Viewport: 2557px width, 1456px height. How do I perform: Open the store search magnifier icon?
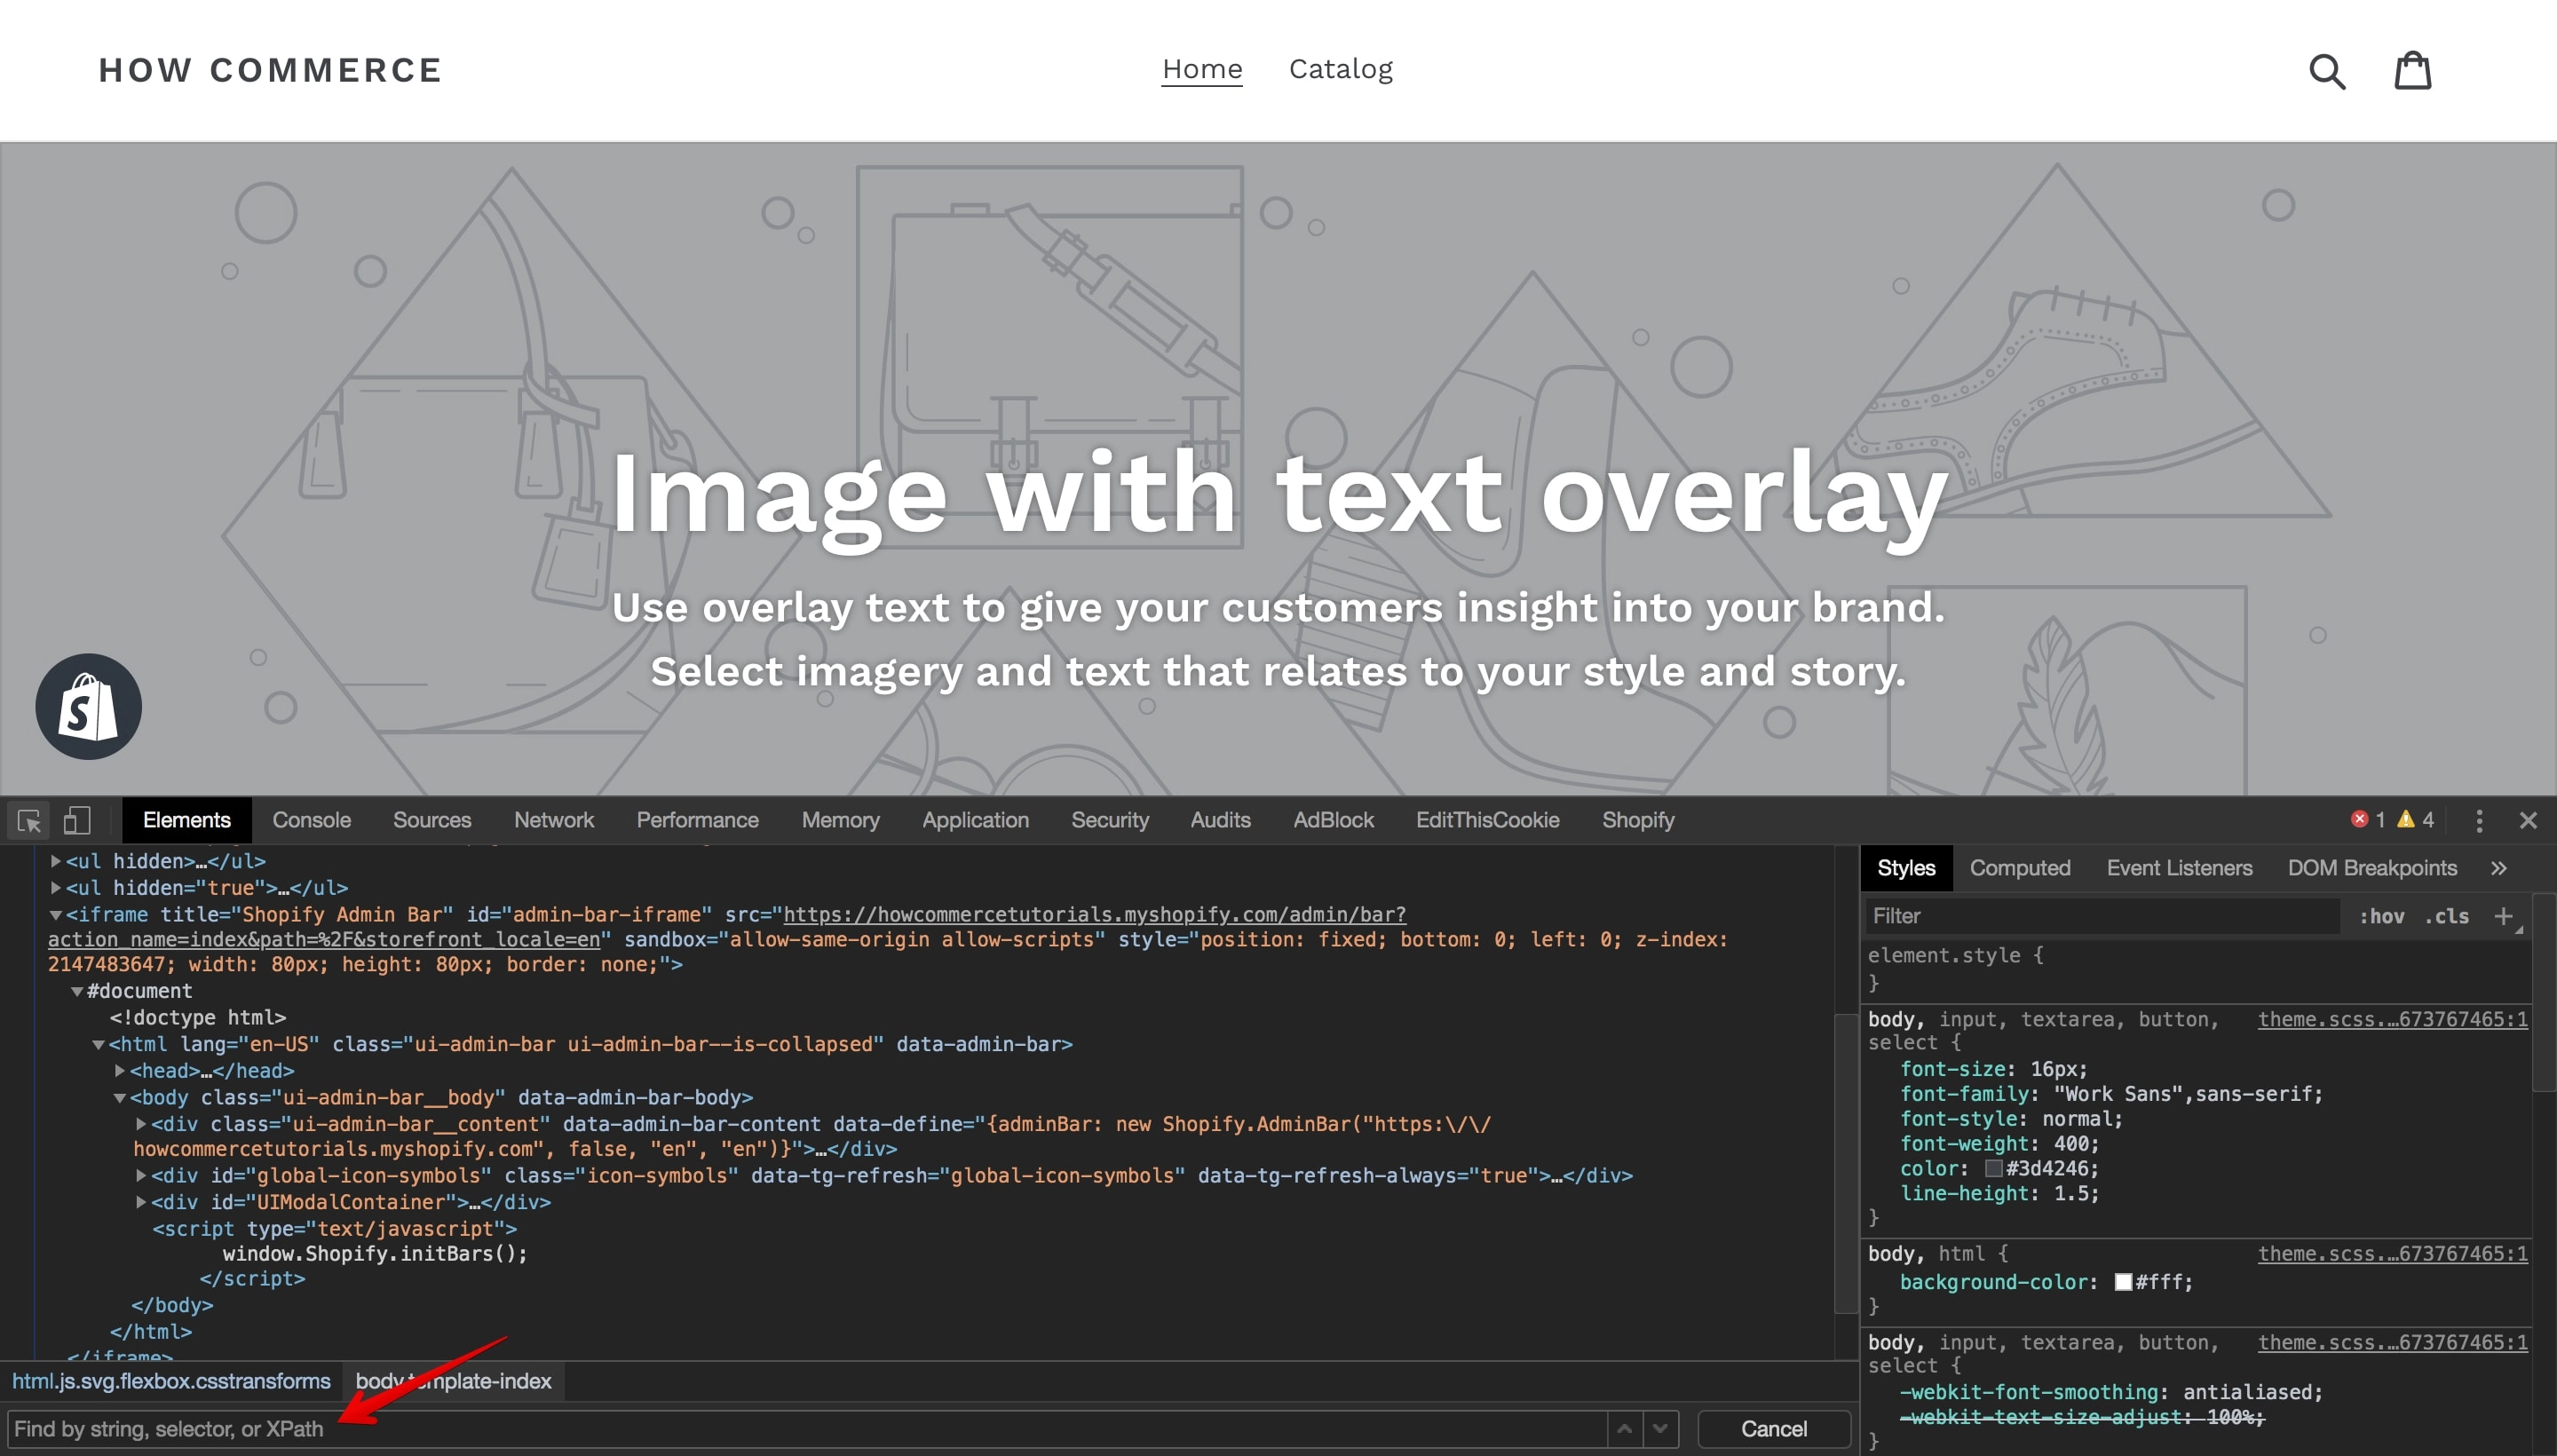pyautogui.click(x=2327, y=71)
